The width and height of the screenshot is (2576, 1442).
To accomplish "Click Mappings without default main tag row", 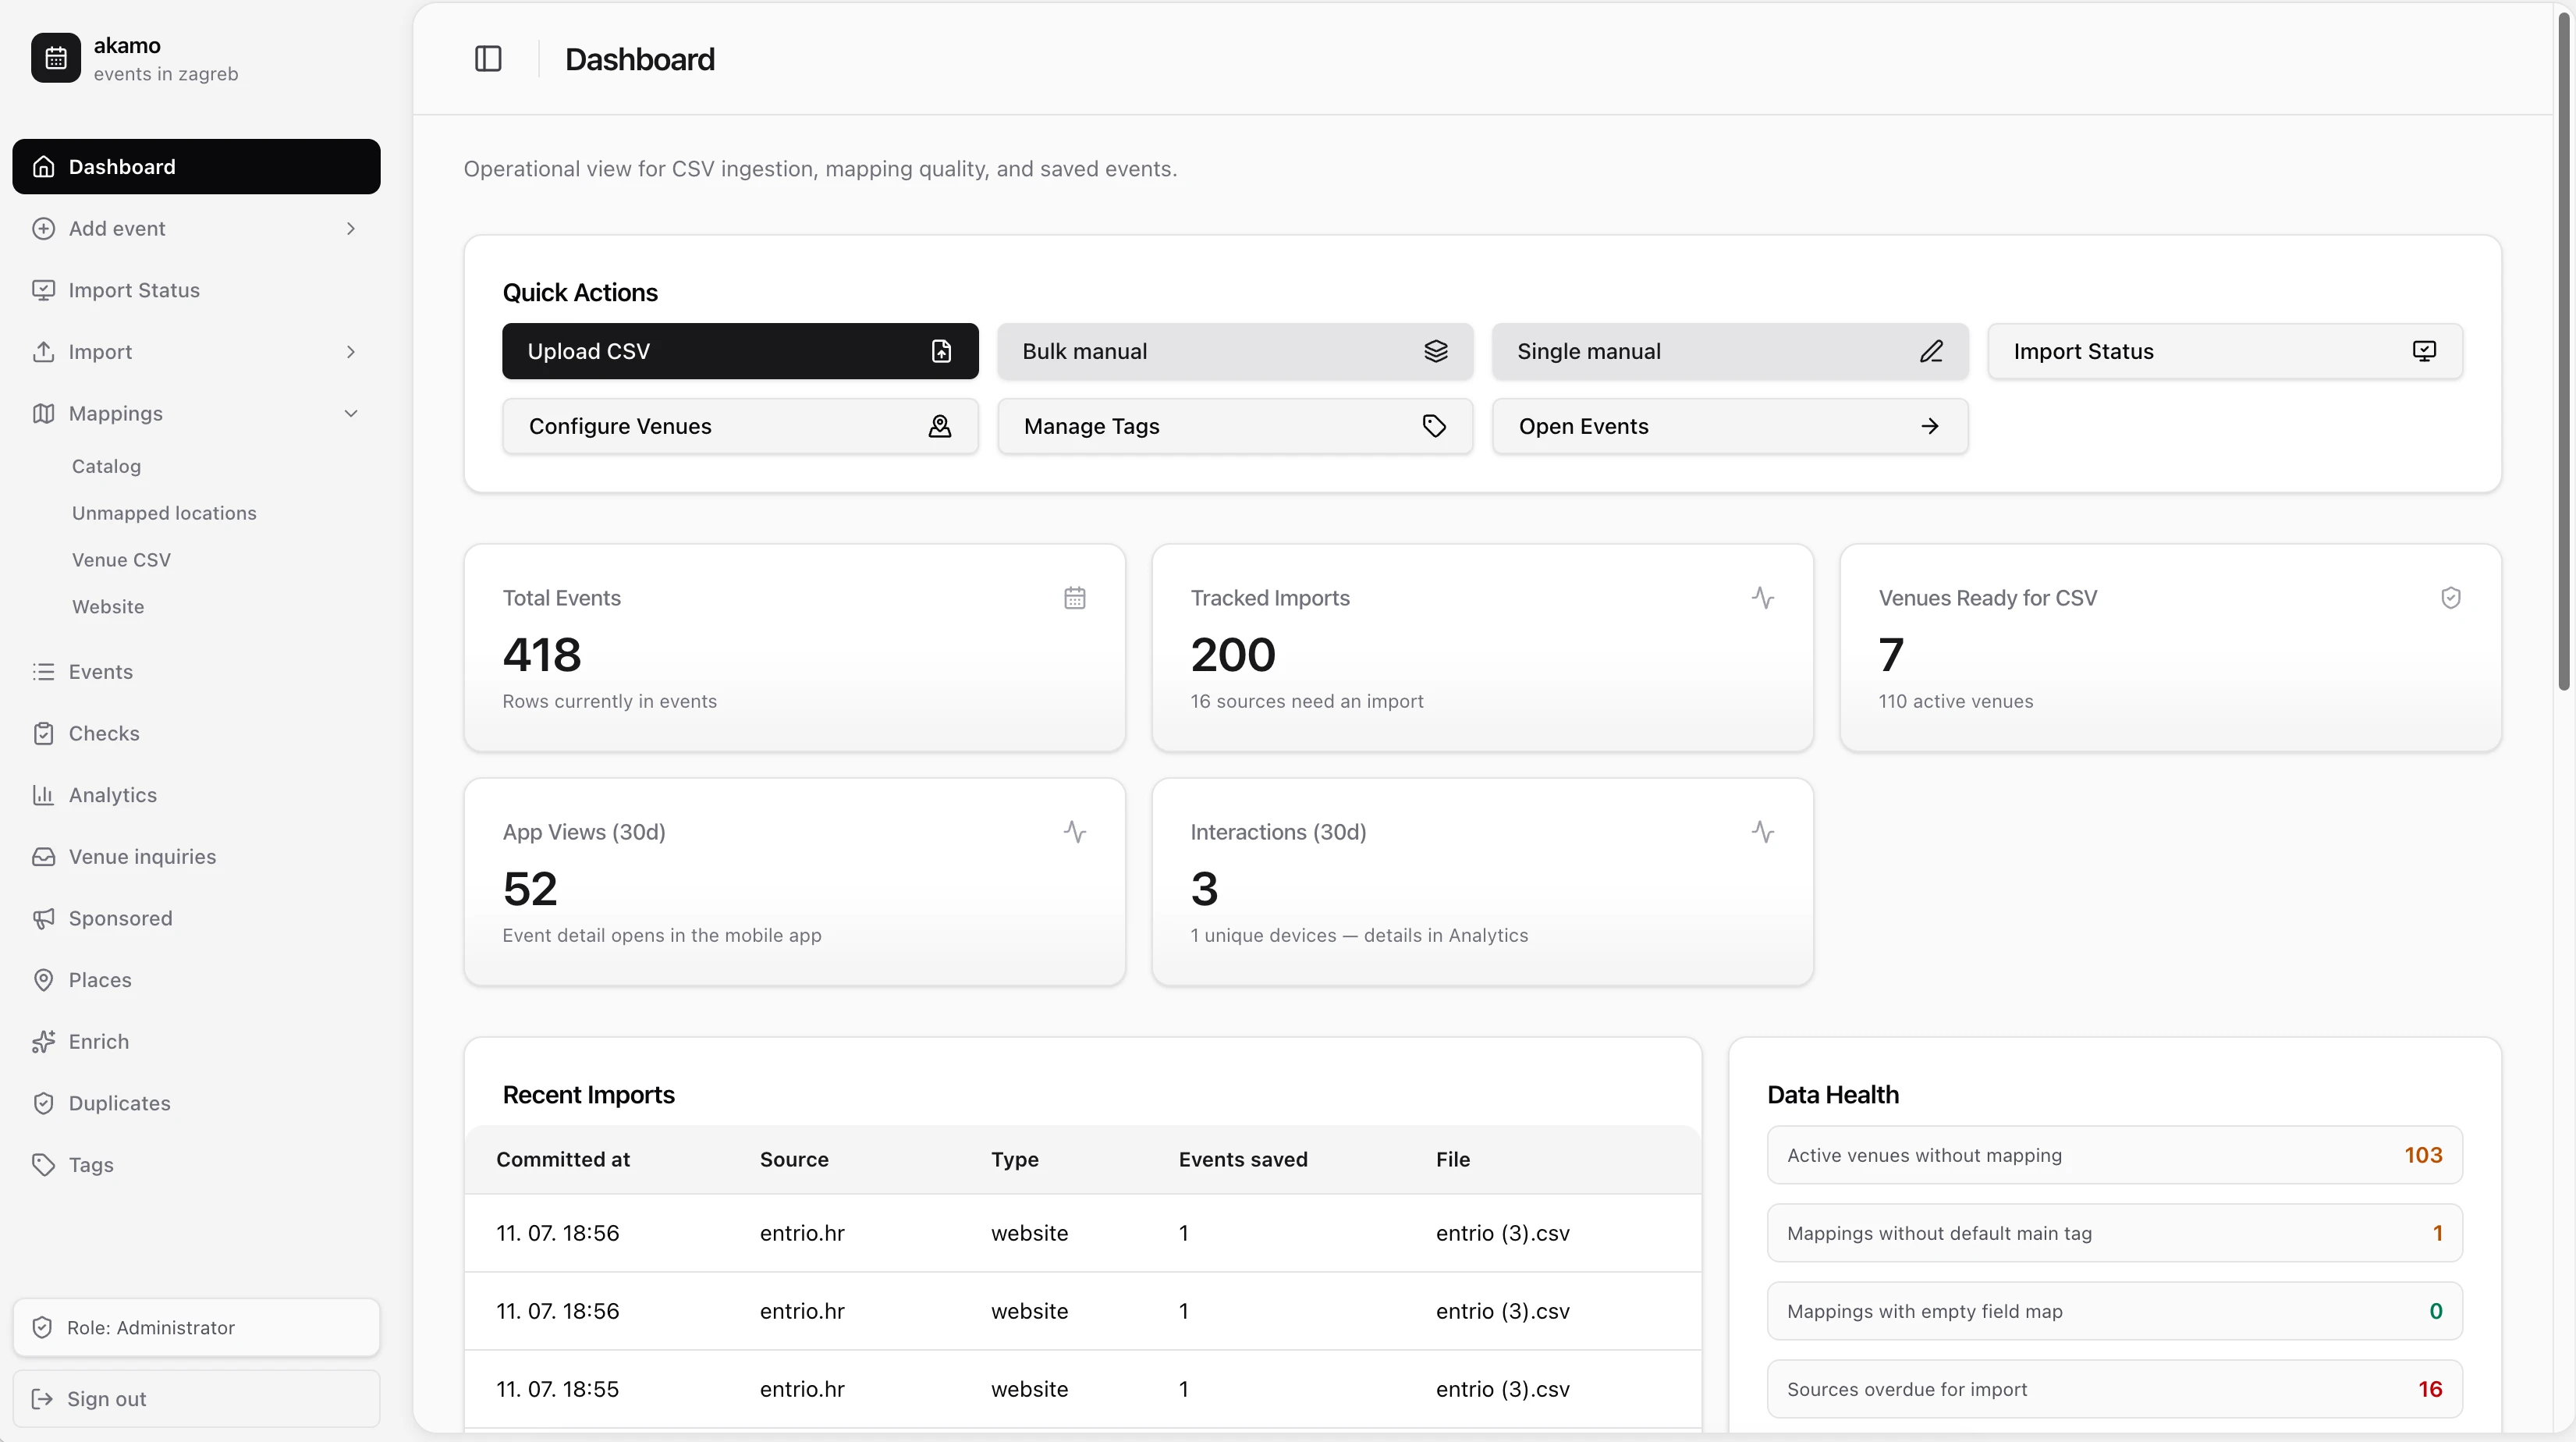I will [x=2114, y=1233].
